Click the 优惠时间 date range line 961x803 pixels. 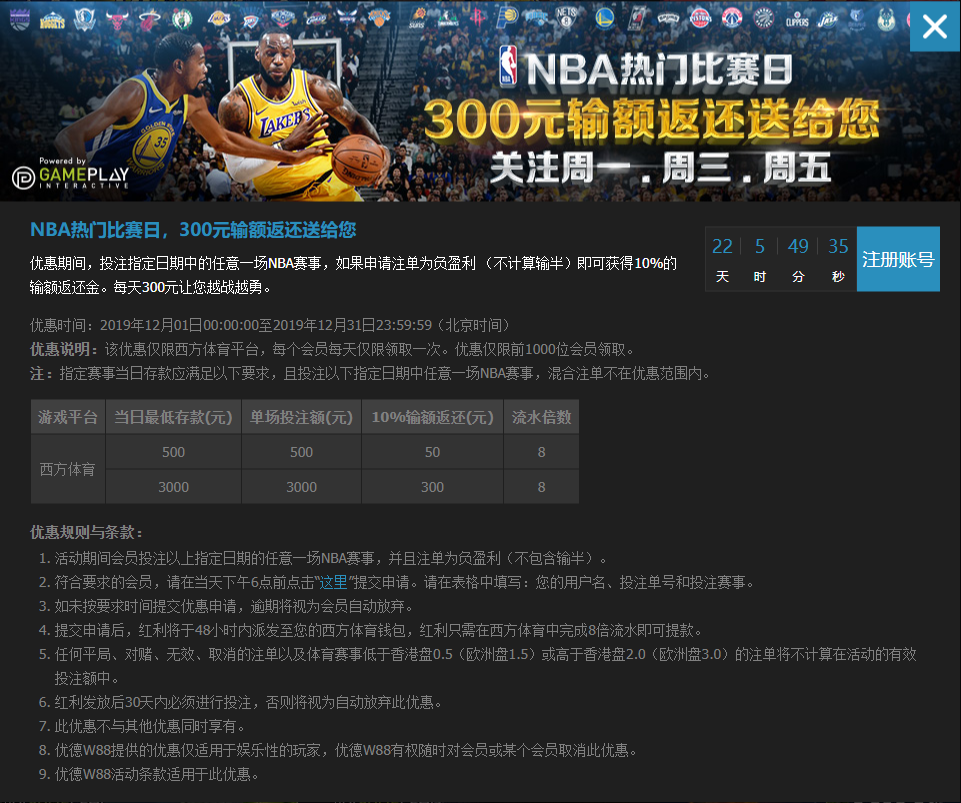pyautogui.click(x=270, y=325)
